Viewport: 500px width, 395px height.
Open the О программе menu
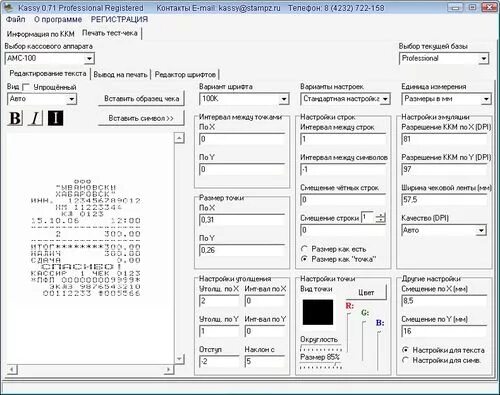[58, 19]
